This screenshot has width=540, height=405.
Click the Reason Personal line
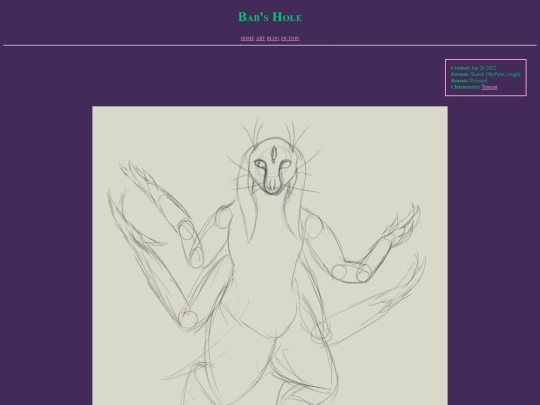point(469,81)
